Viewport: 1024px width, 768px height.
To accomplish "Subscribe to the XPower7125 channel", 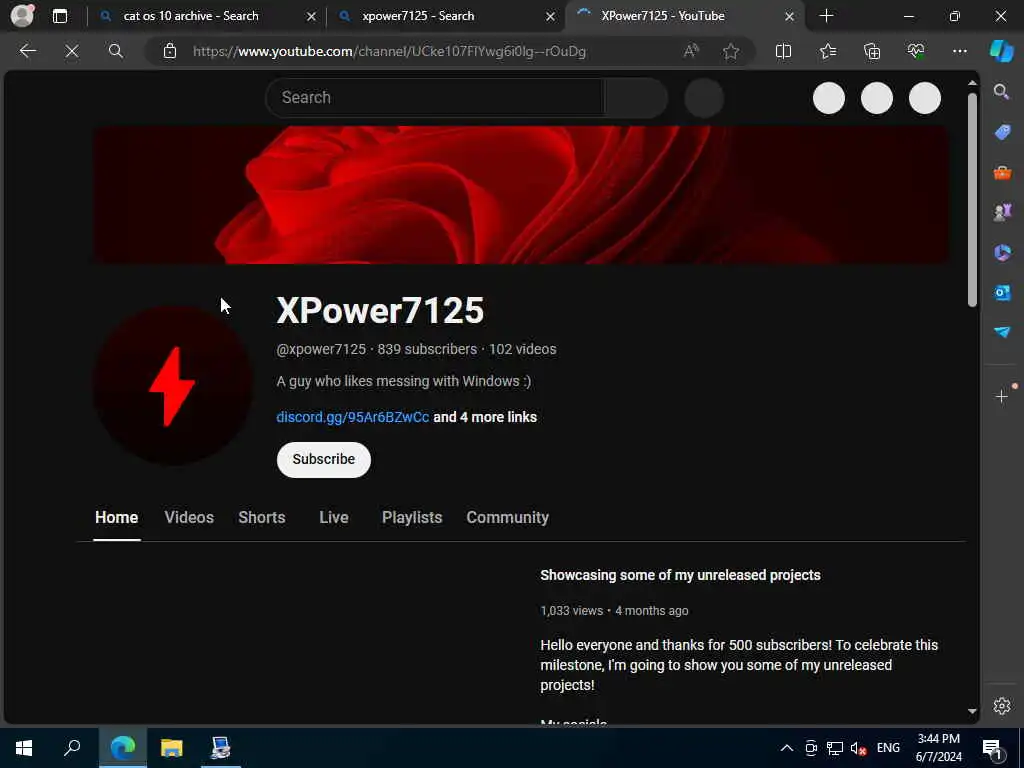I will pos(324,460).
